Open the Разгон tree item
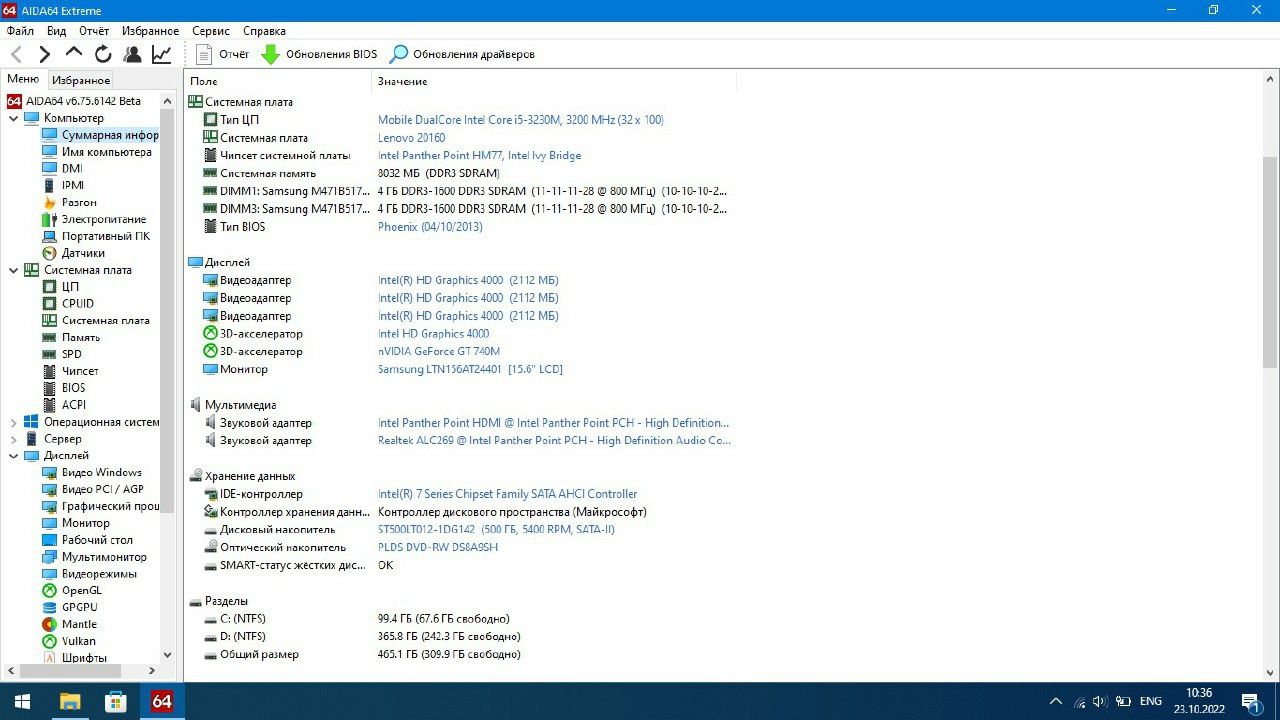This screenshot has width=1280, height=720. point(69,202)
